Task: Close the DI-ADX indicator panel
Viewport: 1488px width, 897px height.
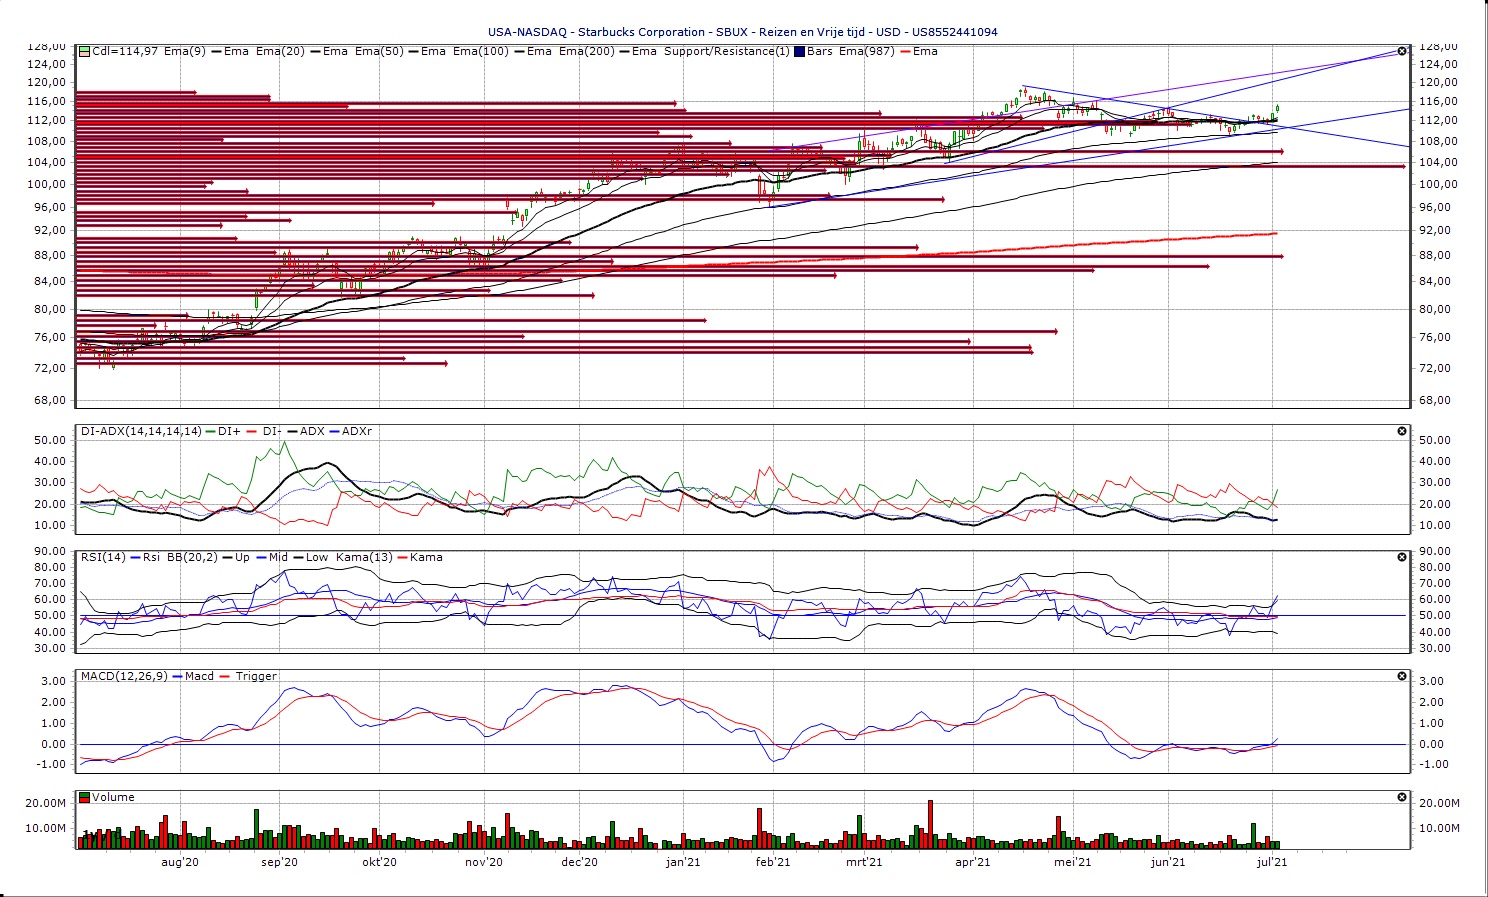Action: point(1402,431)
